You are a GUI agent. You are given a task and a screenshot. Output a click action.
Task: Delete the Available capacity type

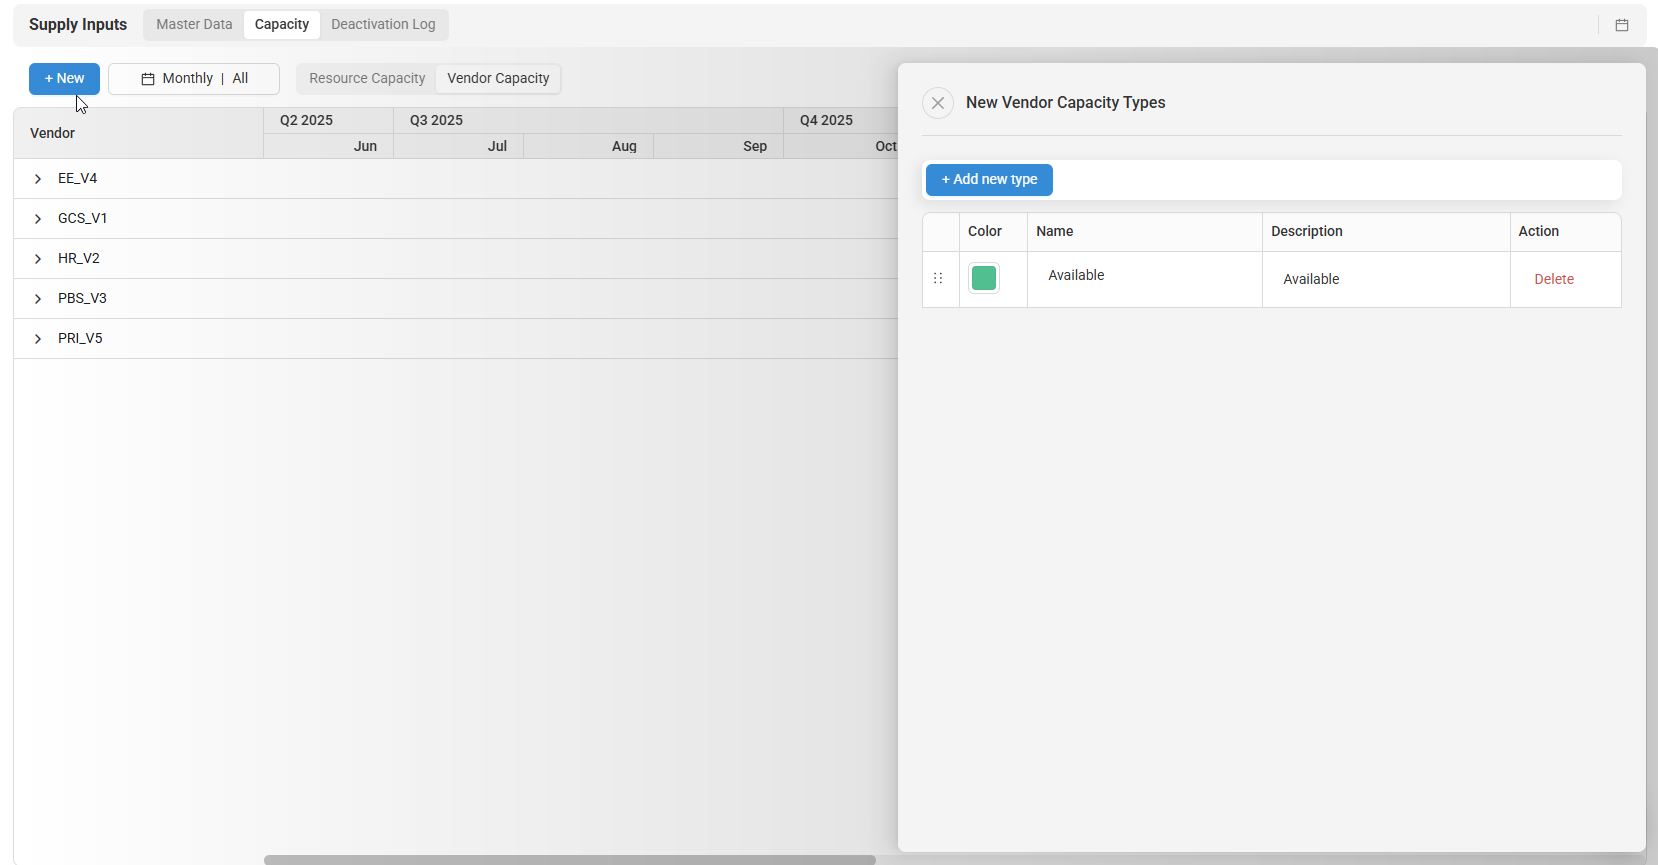click(1553, 279)
